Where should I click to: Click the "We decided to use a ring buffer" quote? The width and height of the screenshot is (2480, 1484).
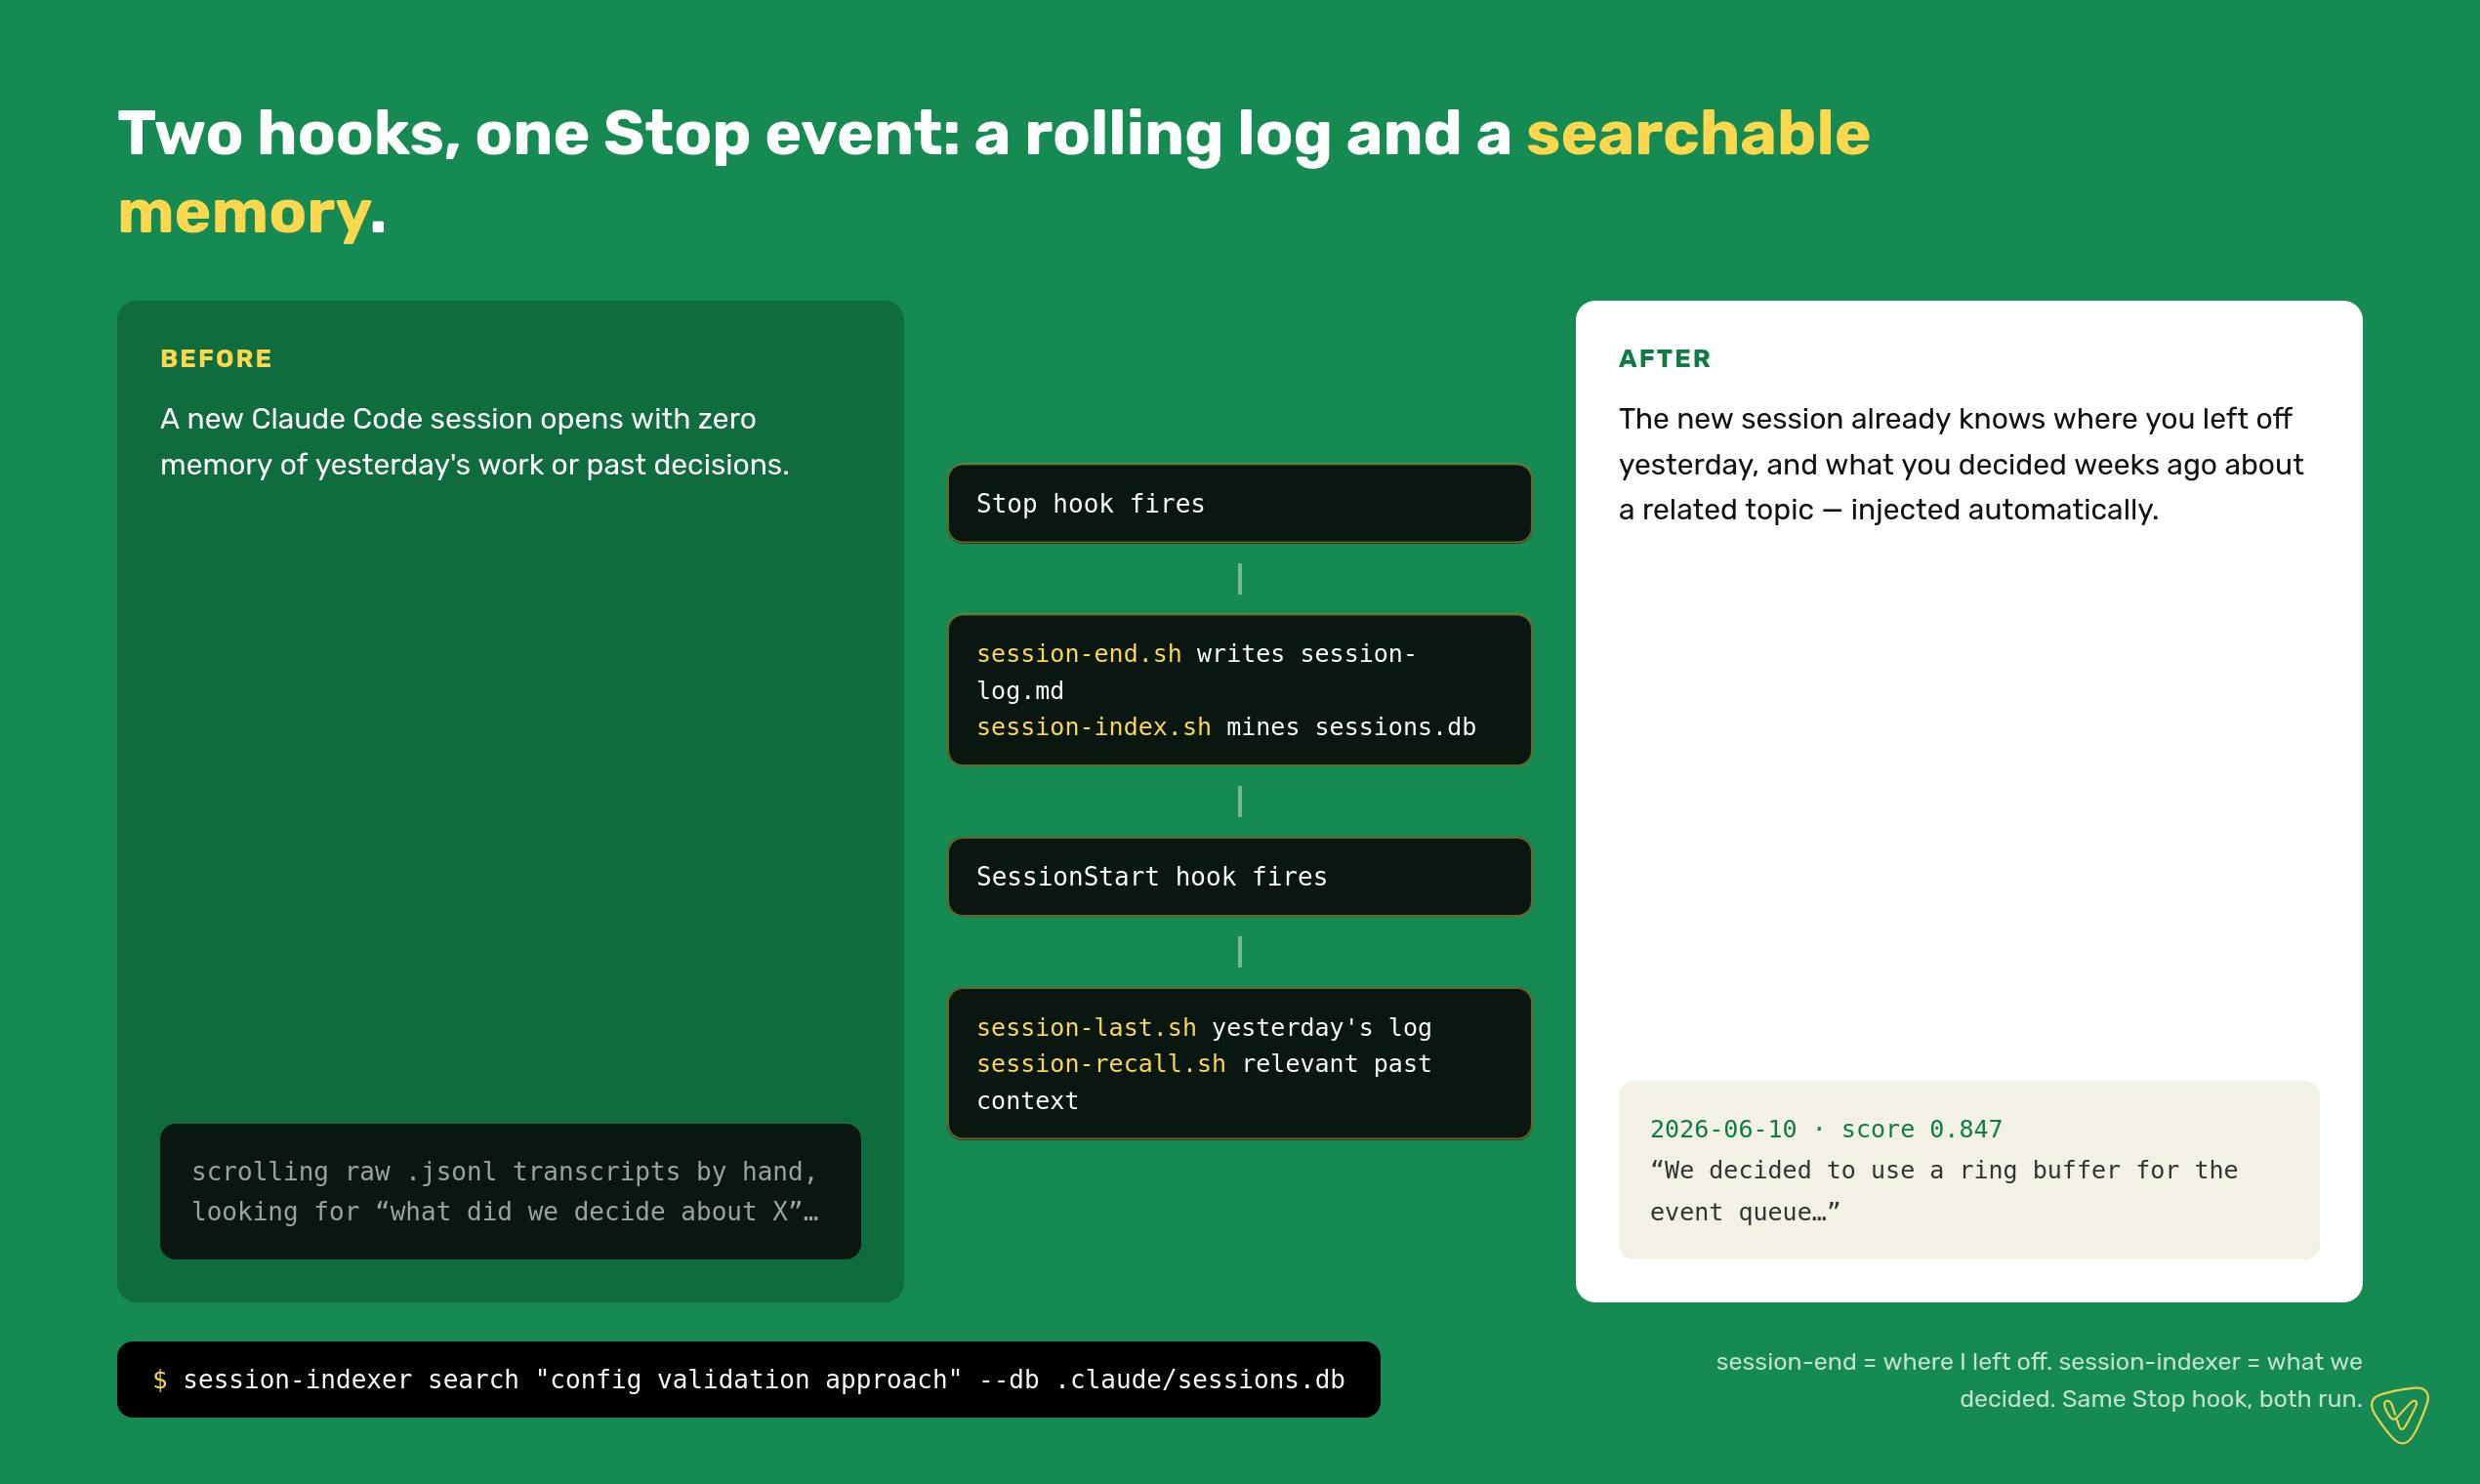[1944, 1191]
